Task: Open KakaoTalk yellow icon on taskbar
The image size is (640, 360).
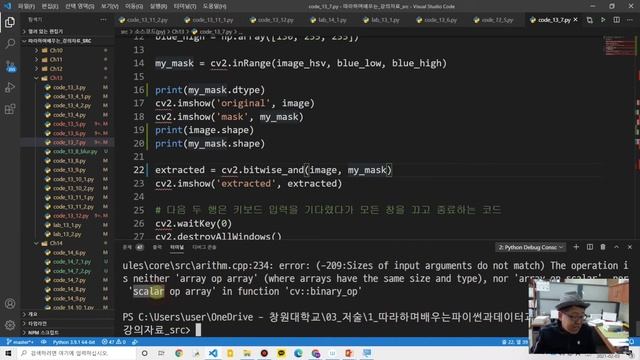Action: coord(281,353)
